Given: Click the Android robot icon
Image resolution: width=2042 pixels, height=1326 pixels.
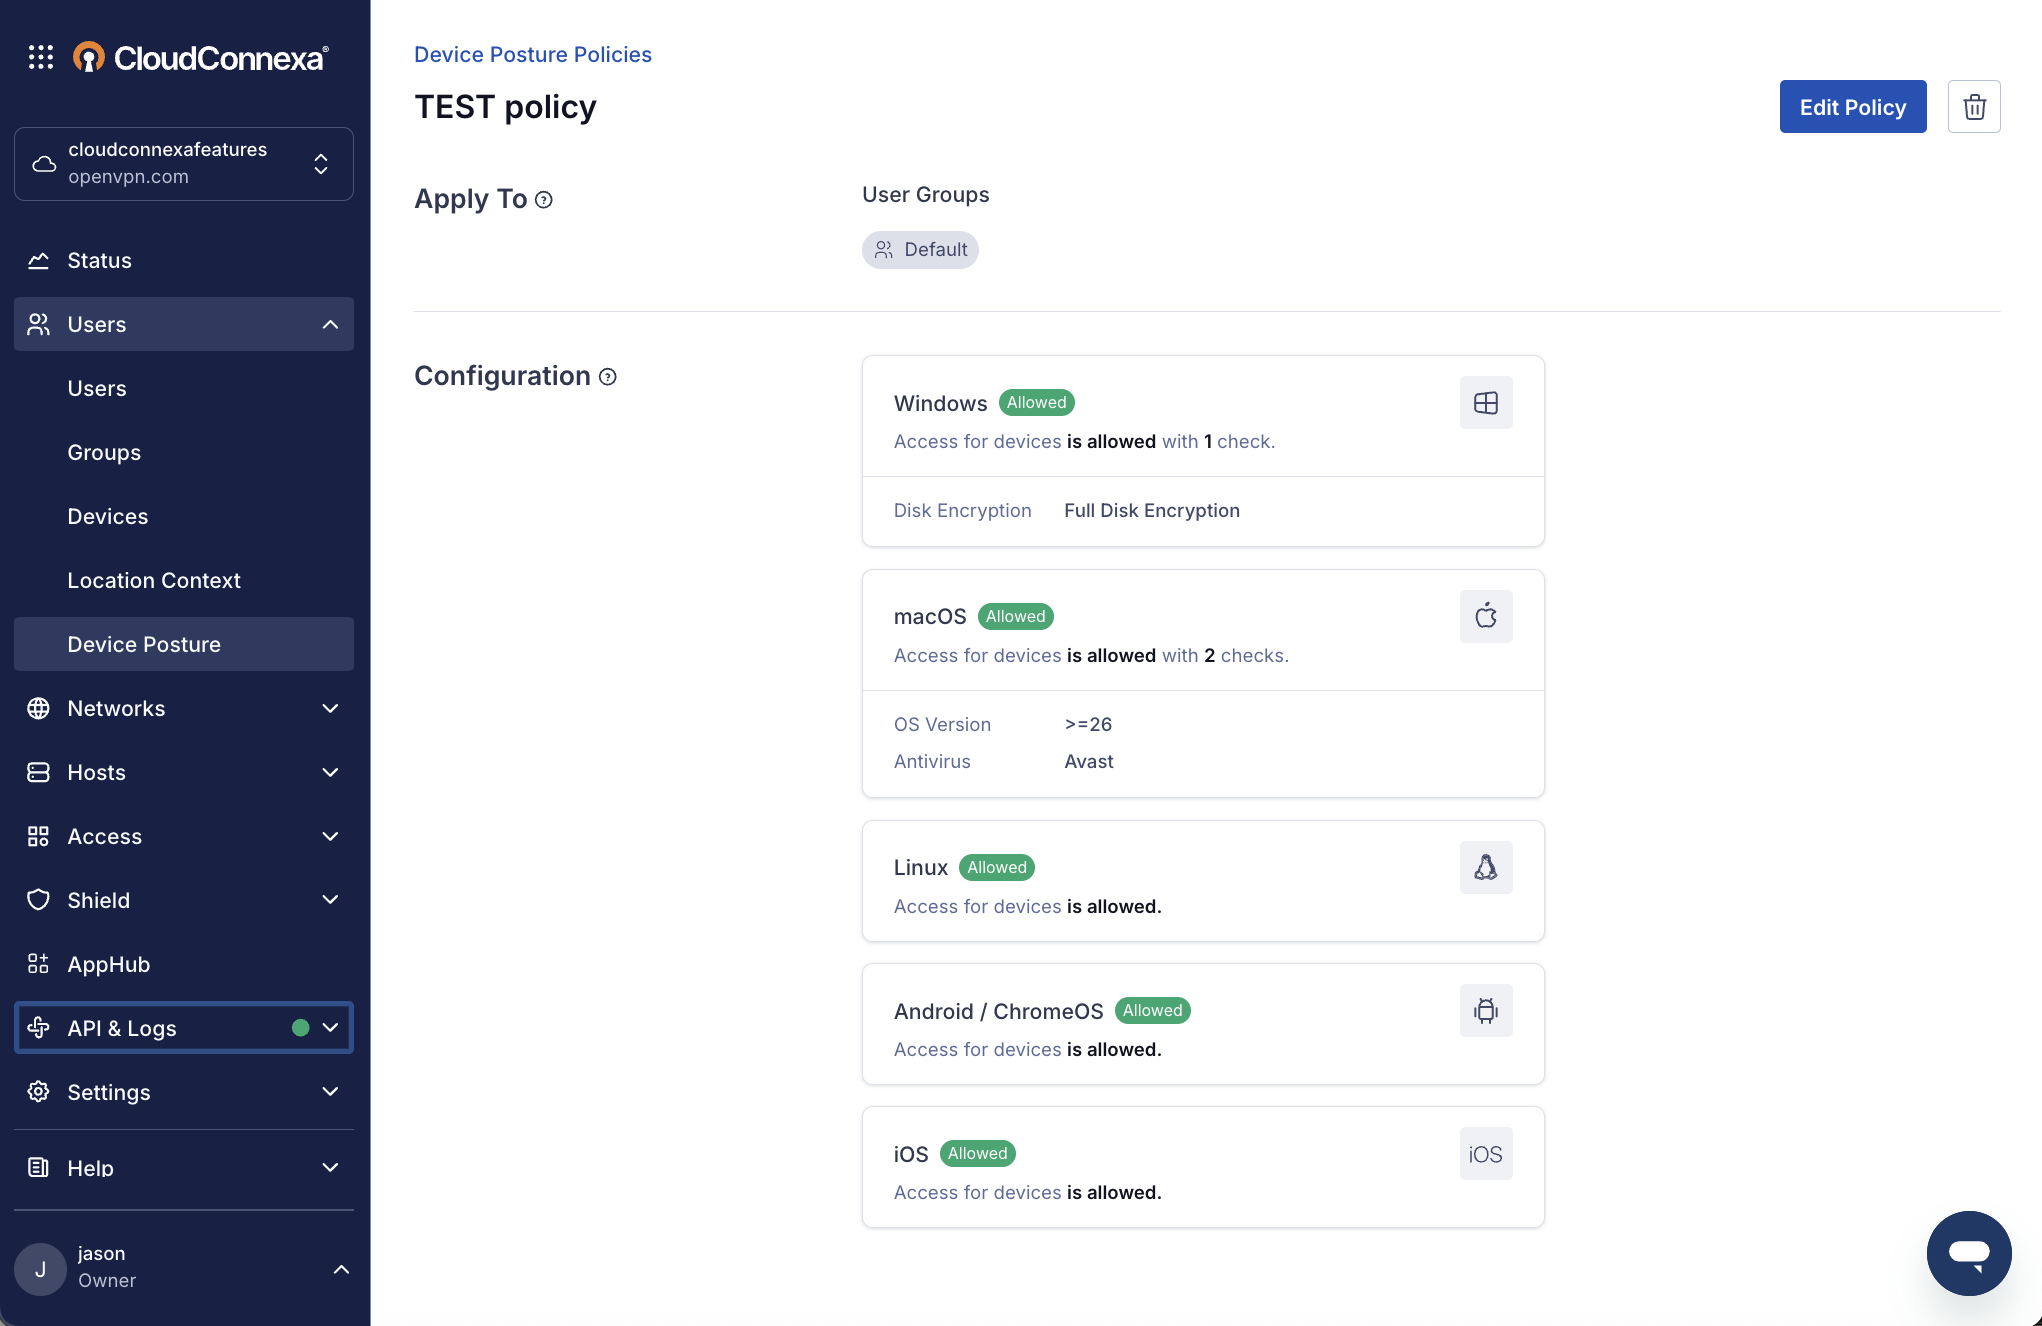Looking at the screenshot, I should point(1485,1011).
